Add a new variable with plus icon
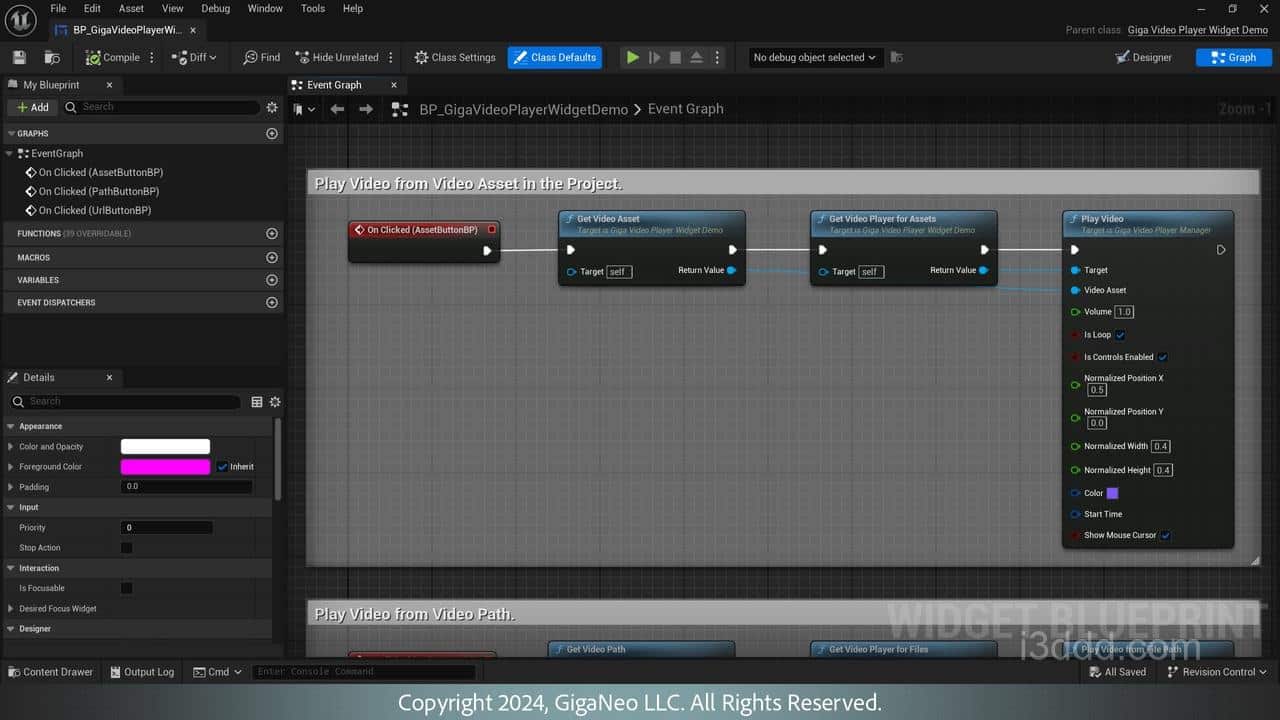 271,280
